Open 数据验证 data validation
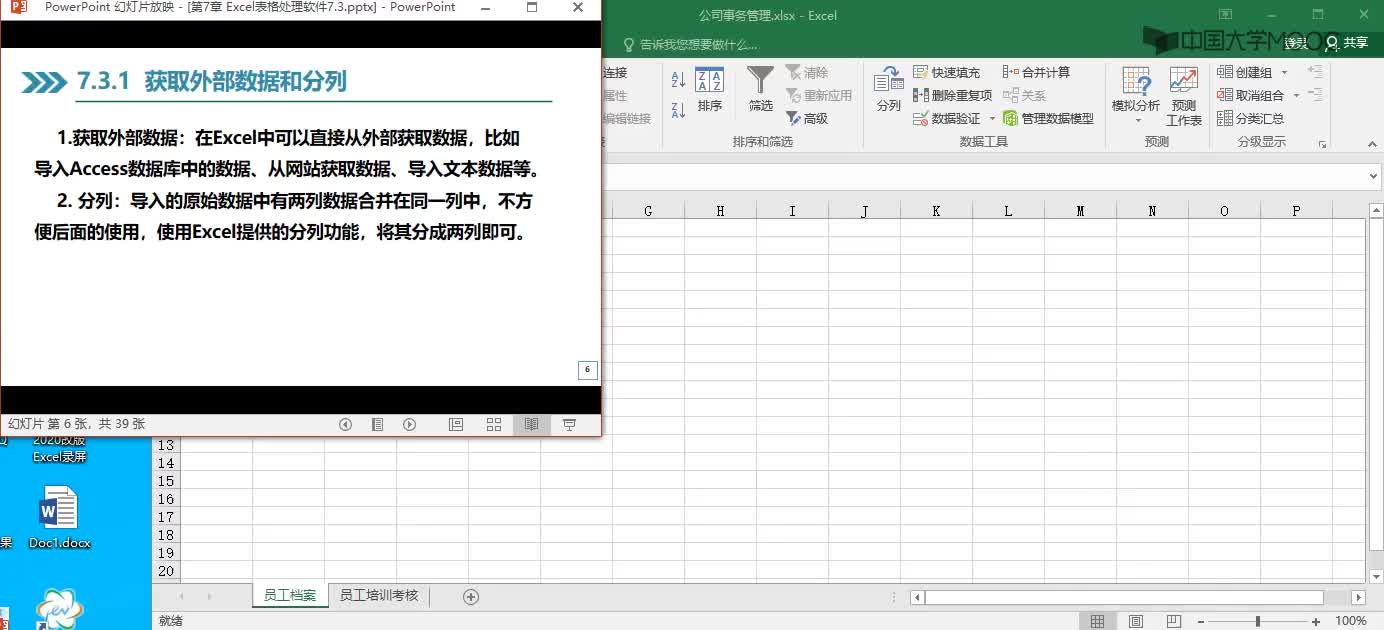 [948, 118]
